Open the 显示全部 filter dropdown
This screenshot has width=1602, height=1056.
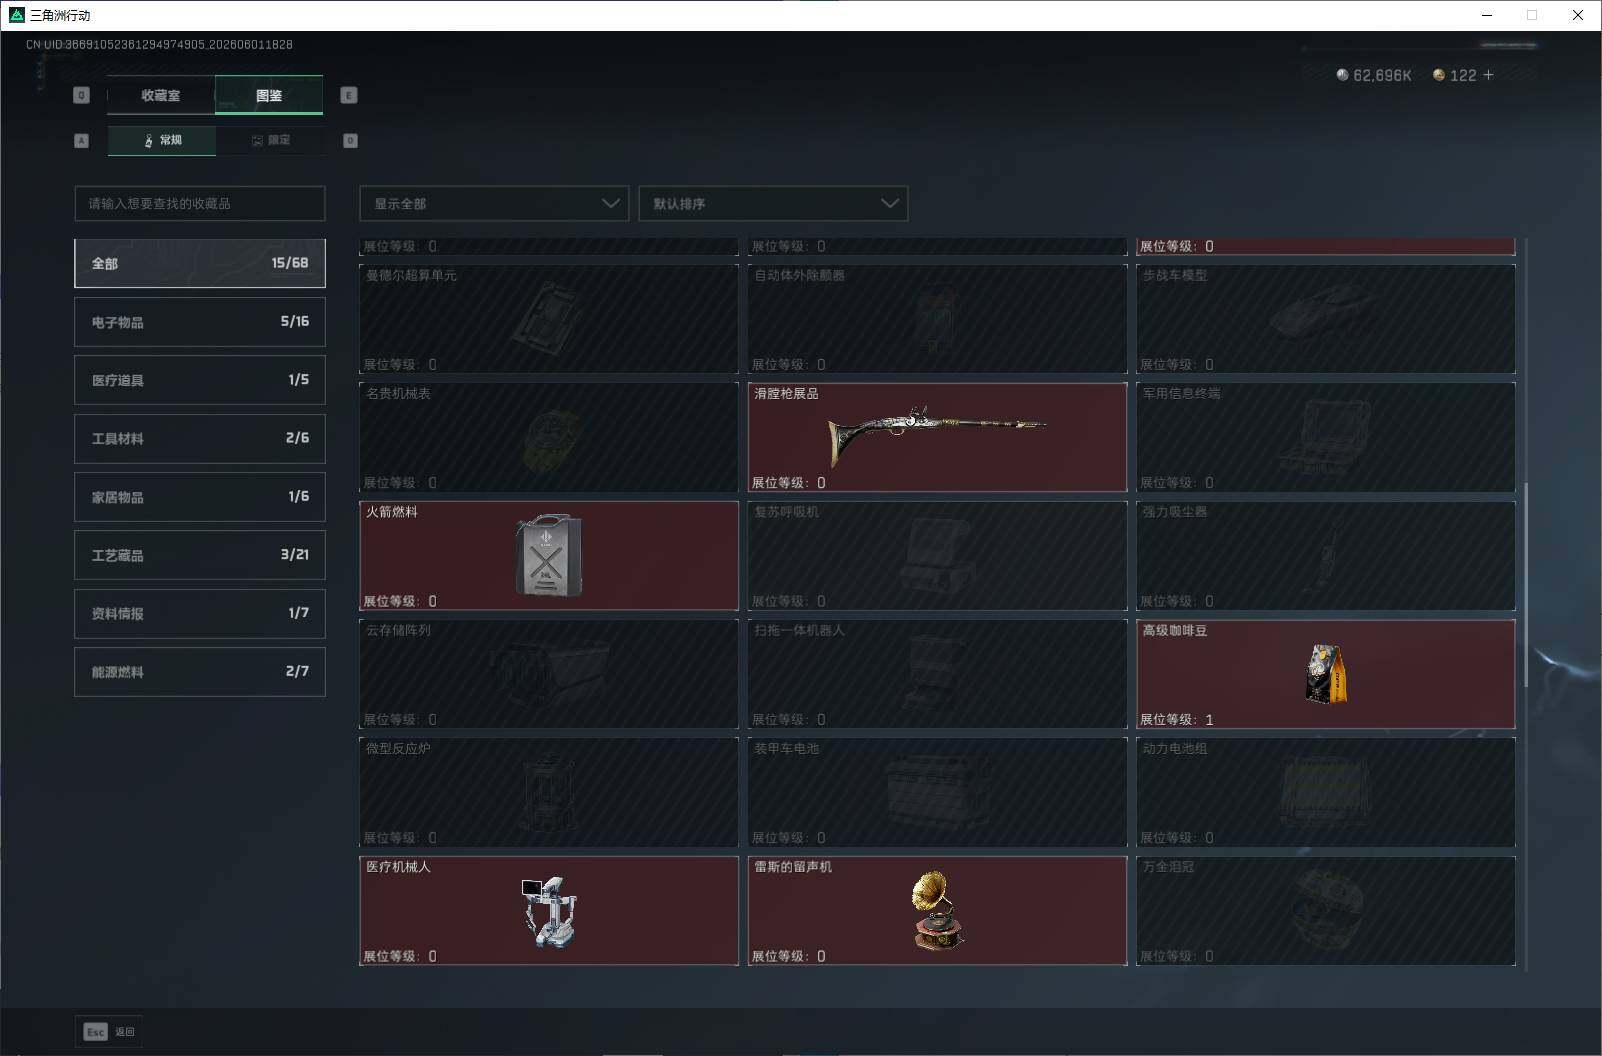pos(494,203)
